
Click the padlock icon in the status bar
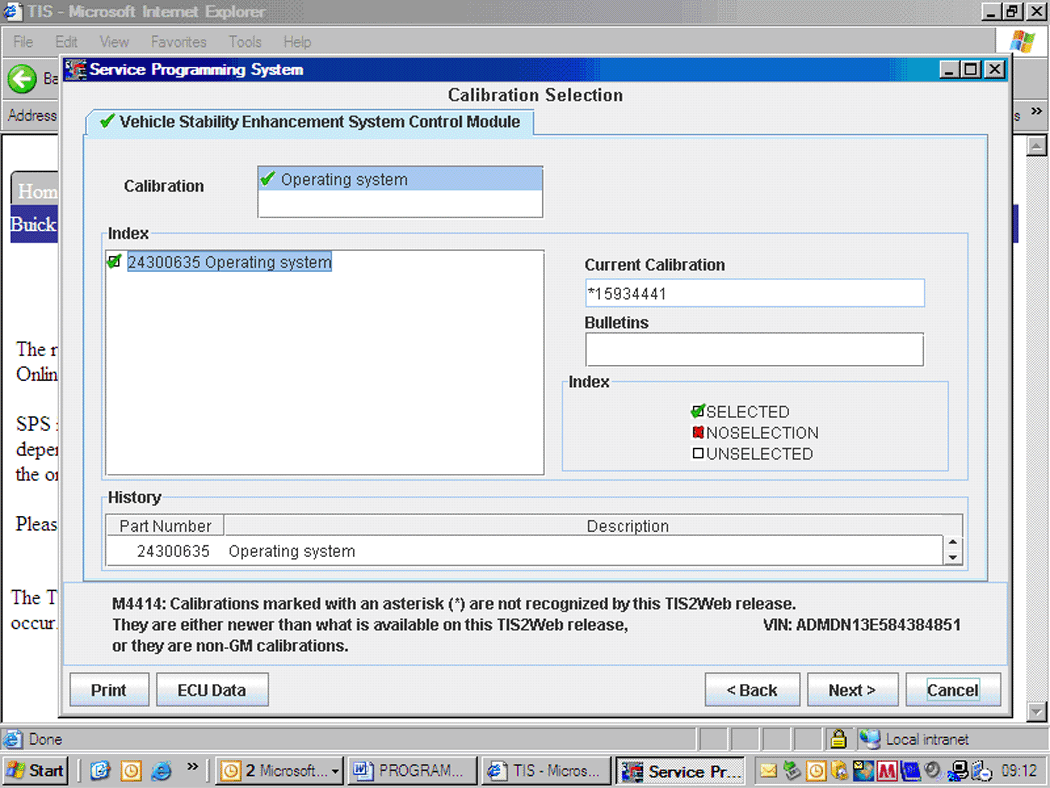coord(839,740)
